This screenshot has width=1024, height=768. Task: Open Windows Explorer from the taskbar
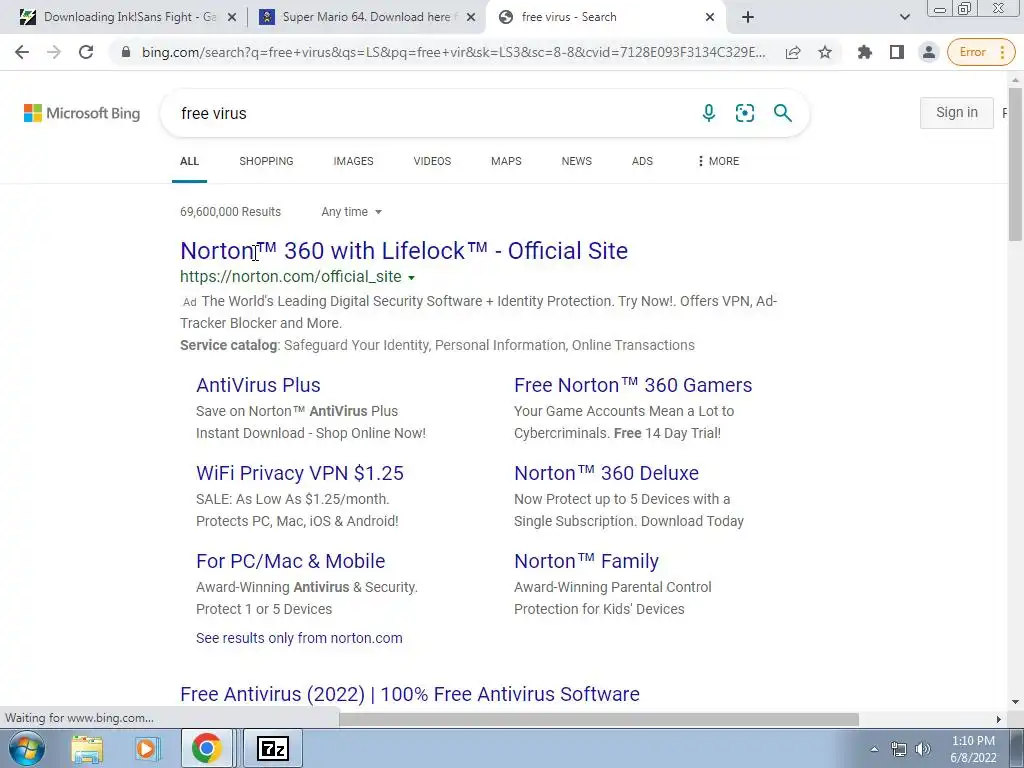click(x=86, y=748)
